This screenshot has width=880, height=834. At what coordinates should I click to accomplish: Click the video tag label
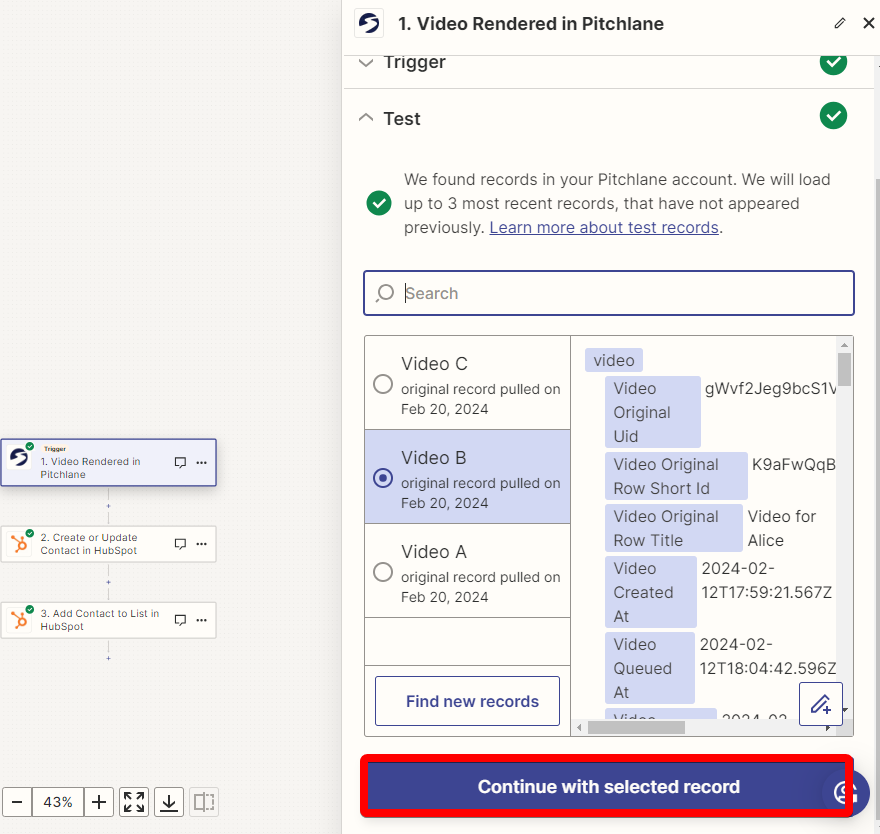point(614,360)
